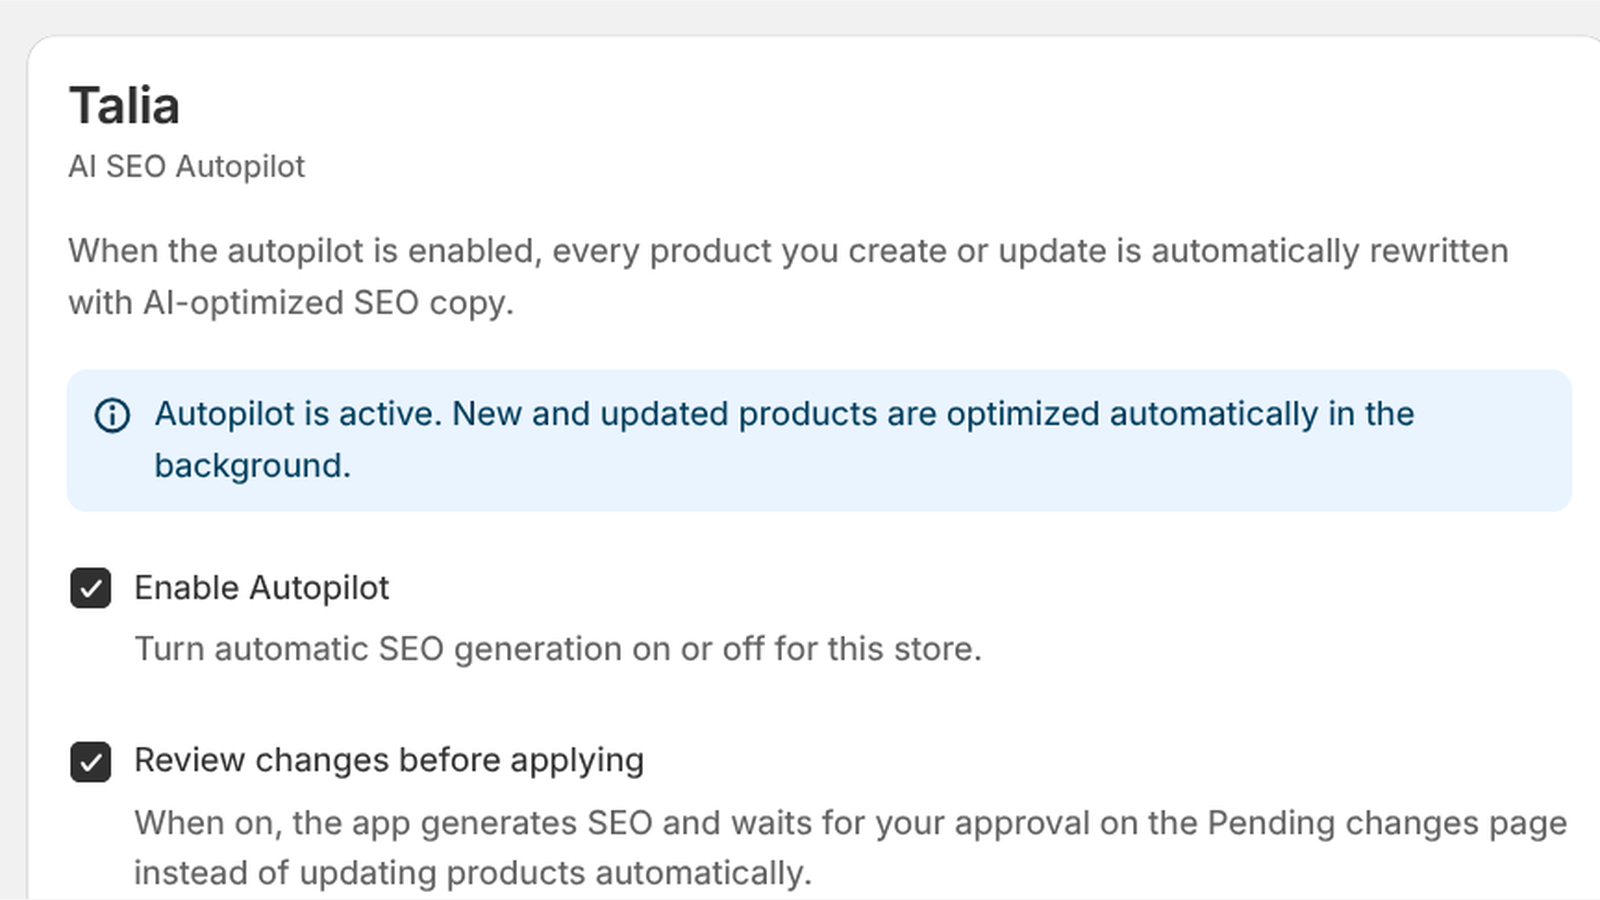The image size is (1600, 900).
Task: Click 'Turn automatic SEO generation on or off' text
Action: pos(449,649)
